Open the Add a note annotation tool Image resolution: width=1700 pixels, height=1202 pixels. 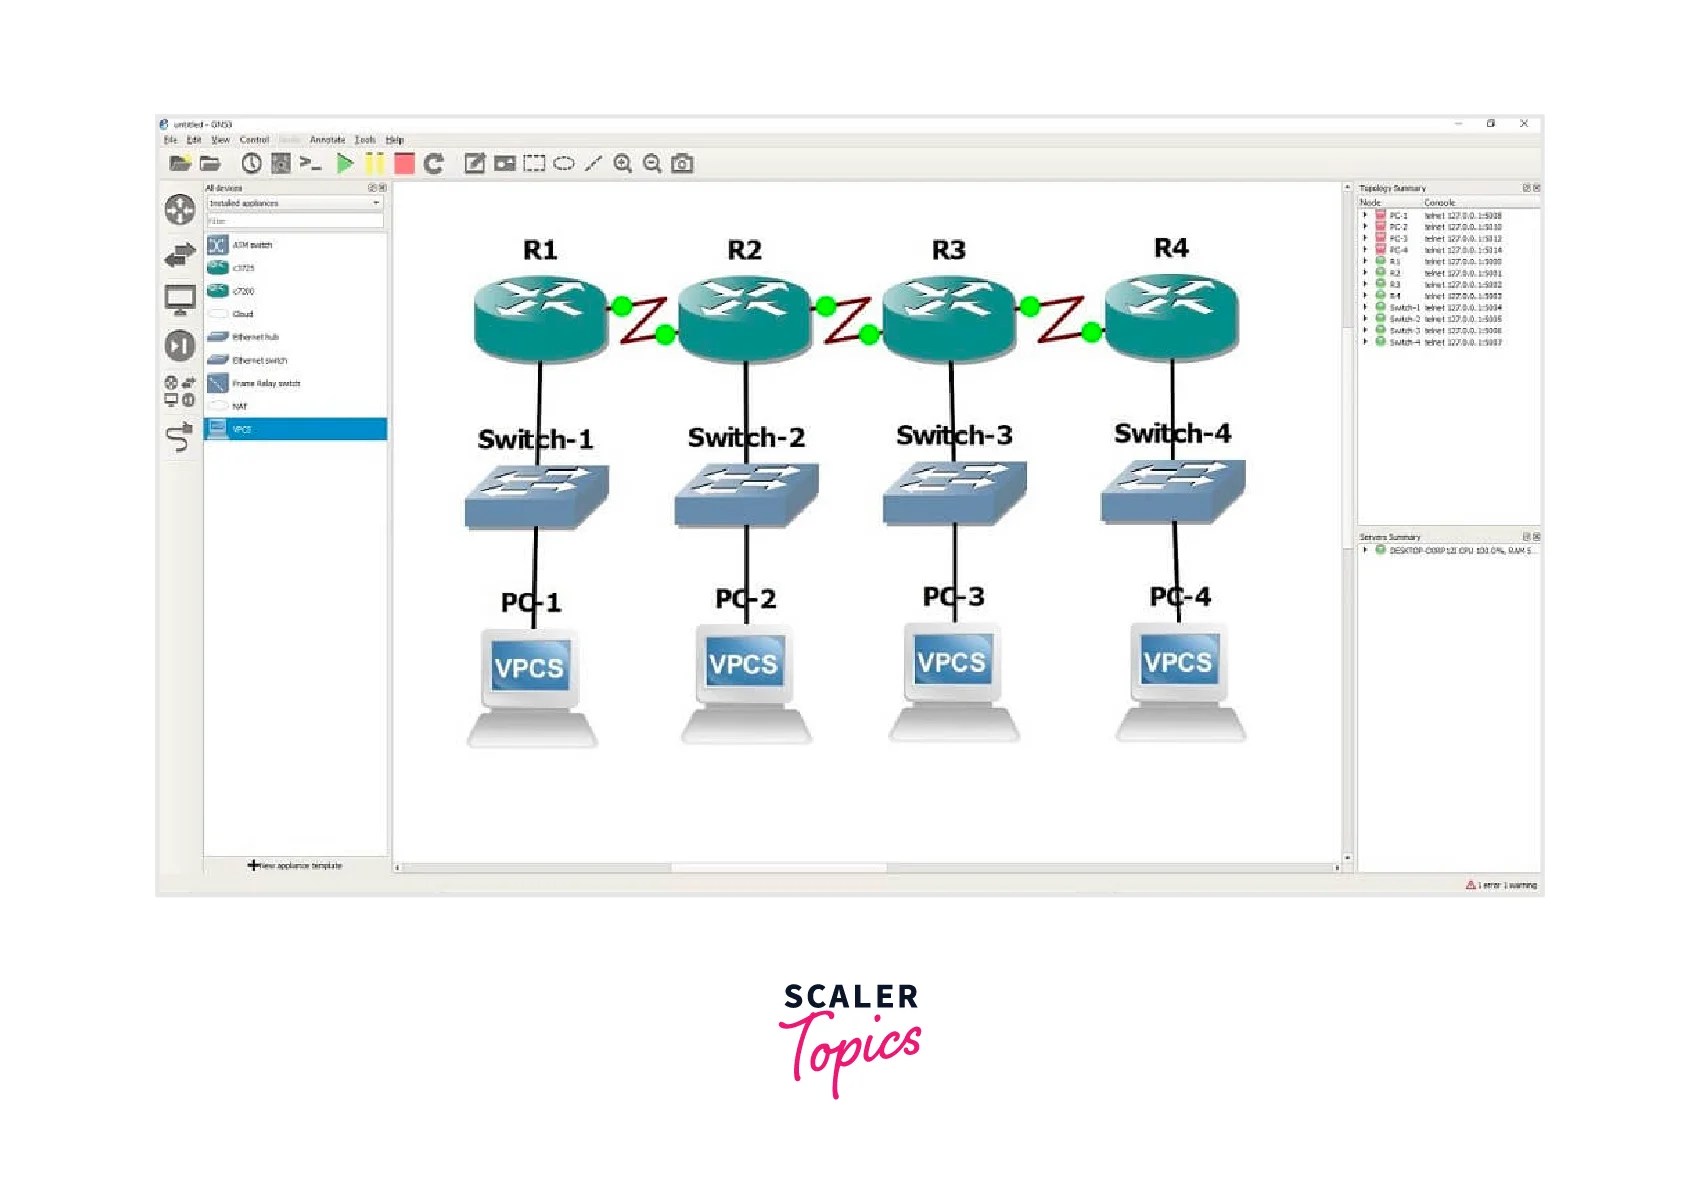point(476,162)
